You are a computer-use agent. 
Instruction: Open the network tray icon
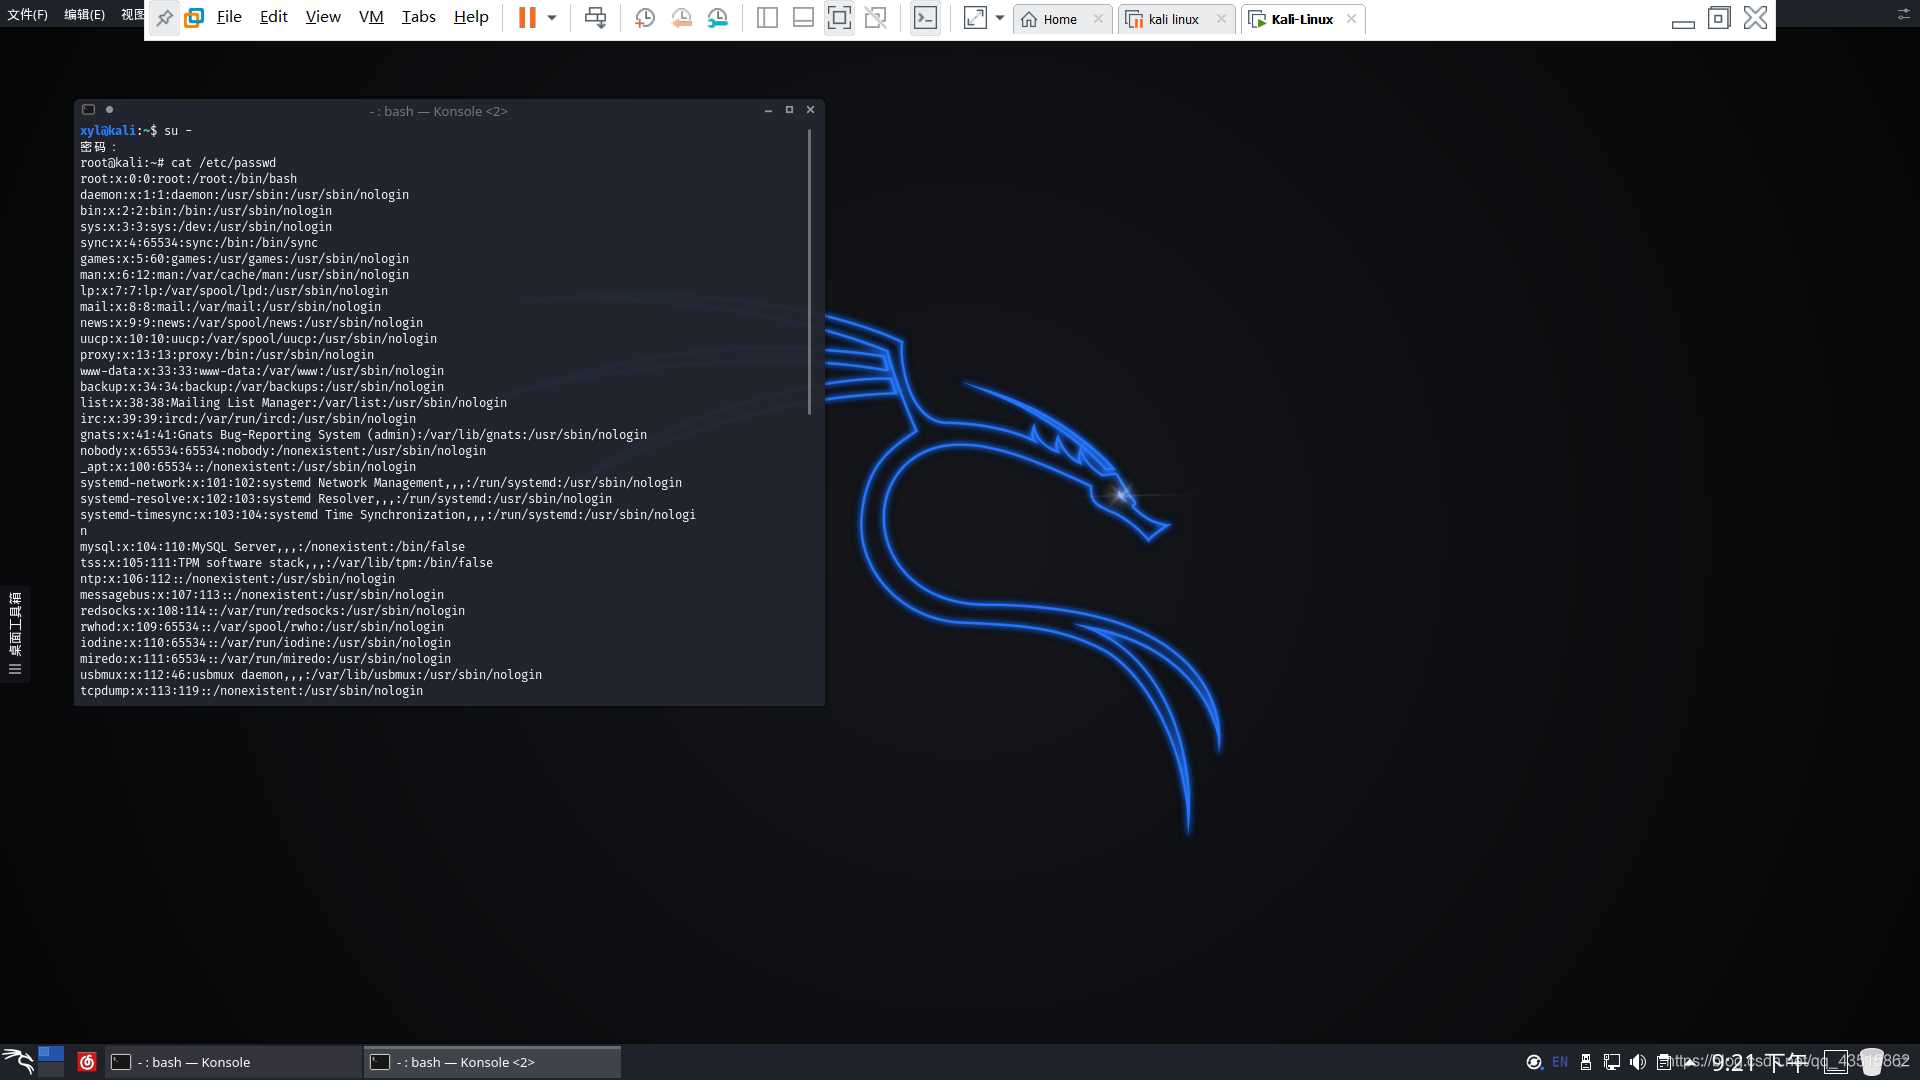pos(1612,1062)
